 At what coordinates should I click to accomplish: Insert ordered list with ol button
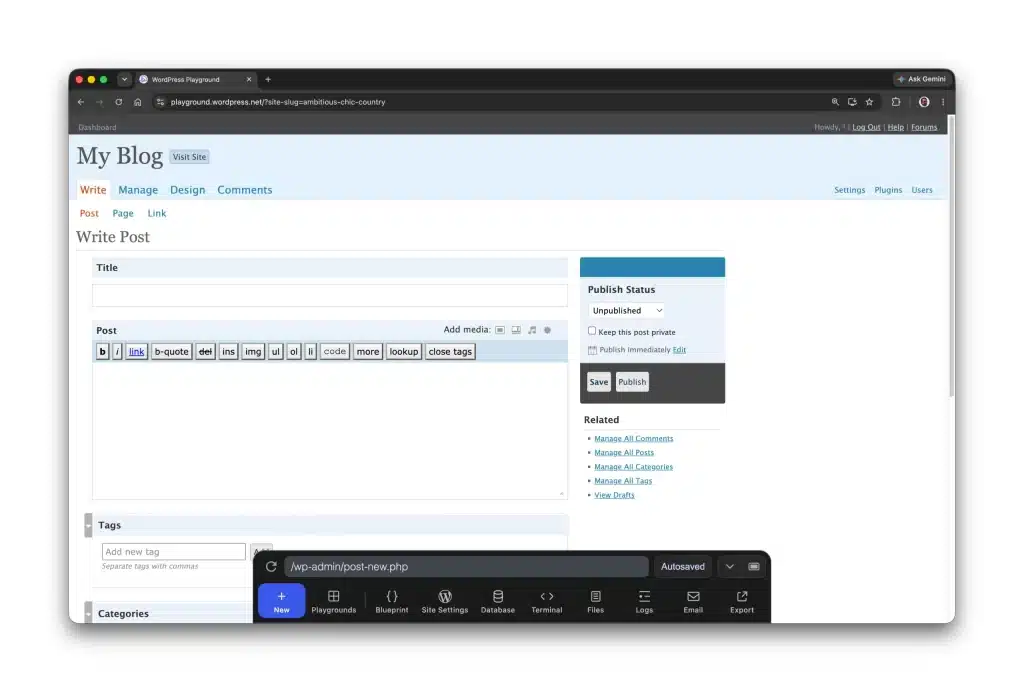point(294,351)
